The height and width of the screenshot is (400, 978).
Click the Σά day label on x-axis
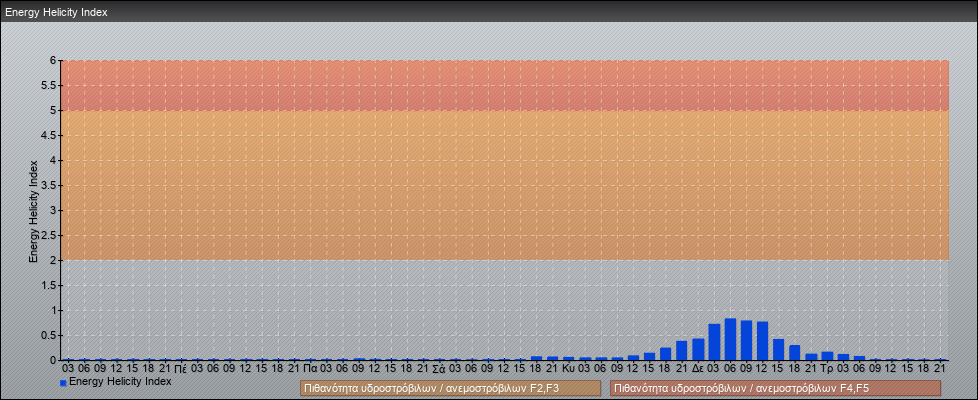pos(439,368)
